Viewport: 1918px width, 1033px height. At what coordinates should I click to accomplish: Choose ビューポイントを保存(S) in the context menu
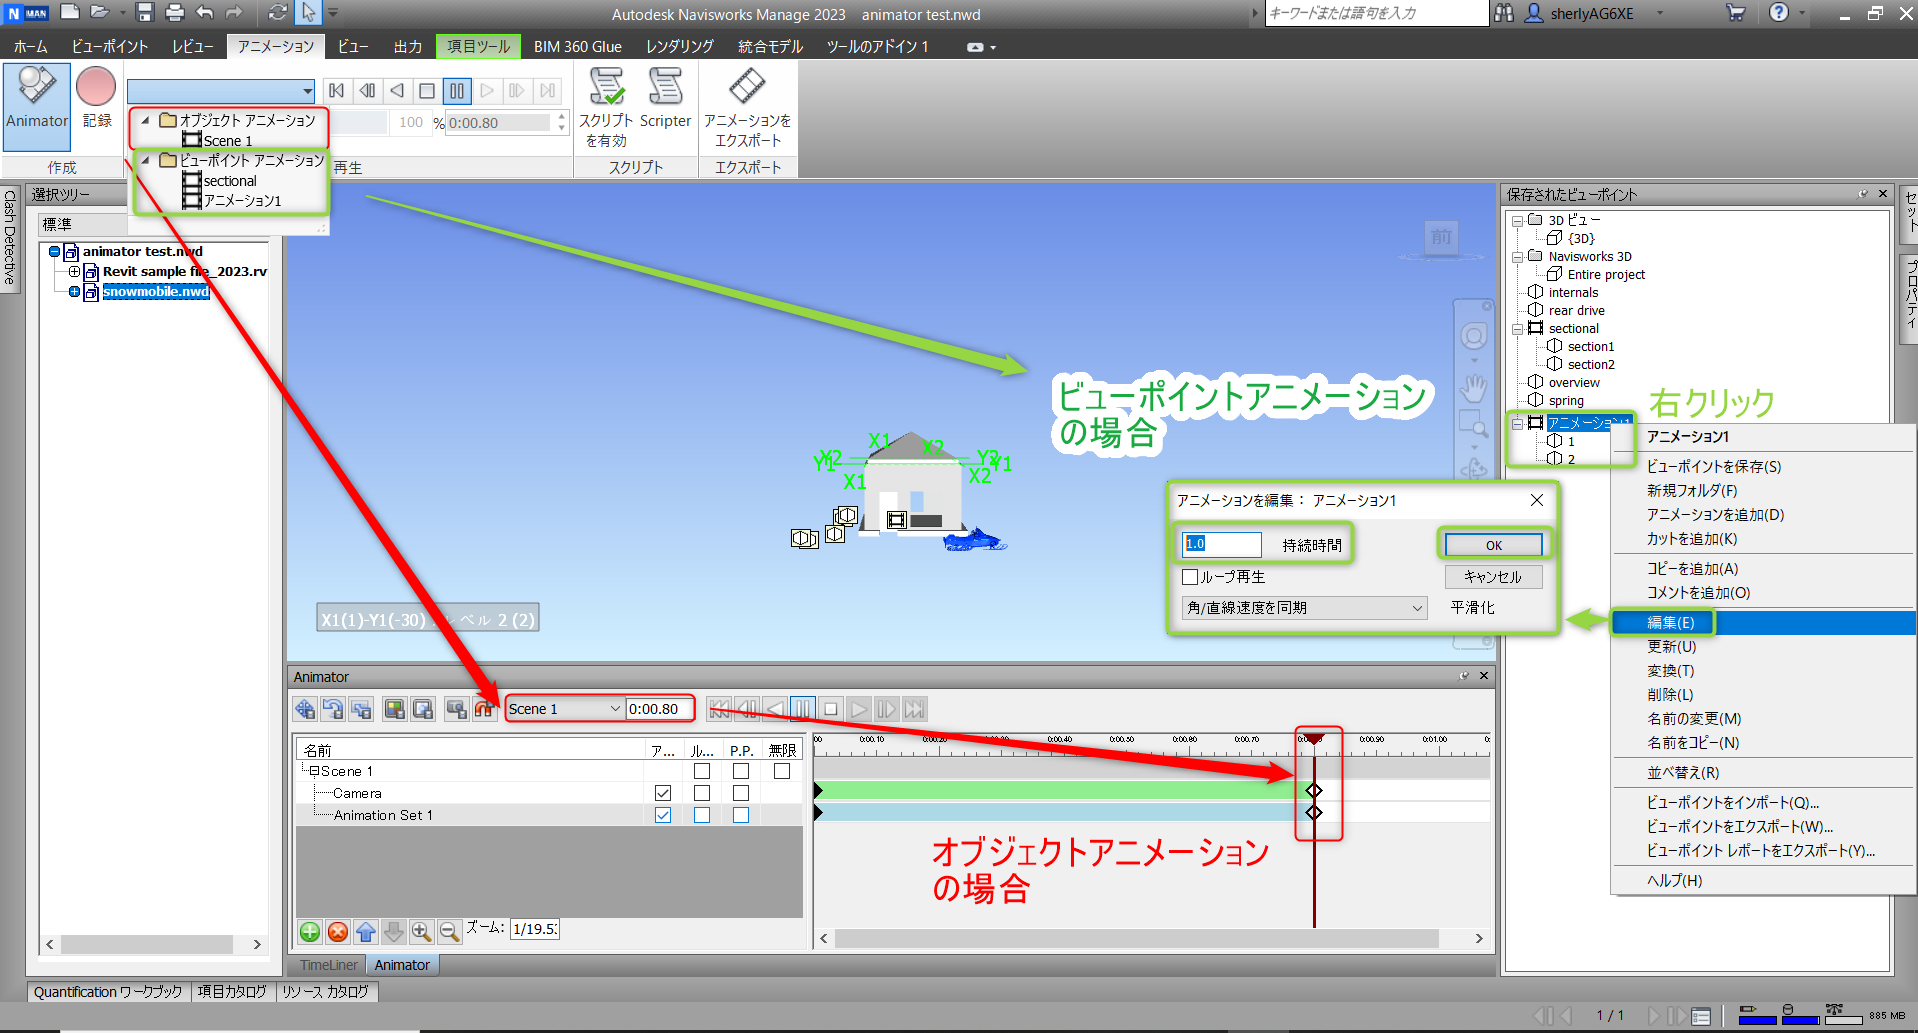(1714, 467)
